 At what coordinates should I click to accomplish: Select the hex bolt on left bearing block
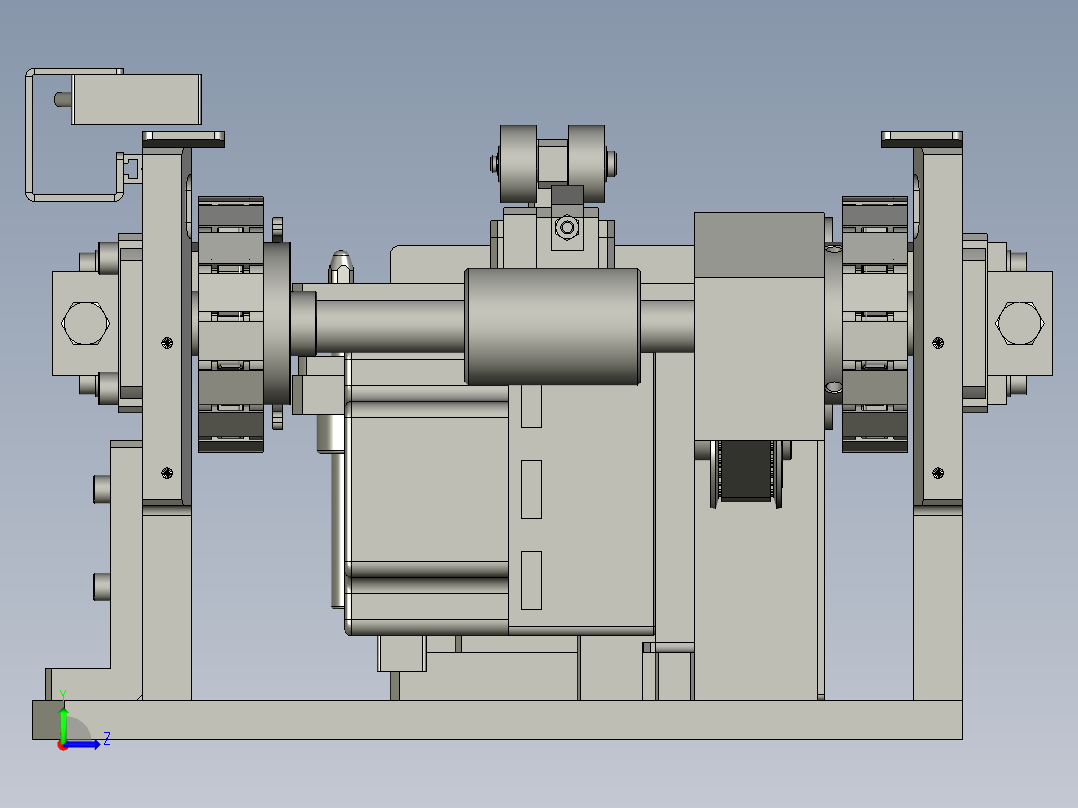(x=85, y=323)
